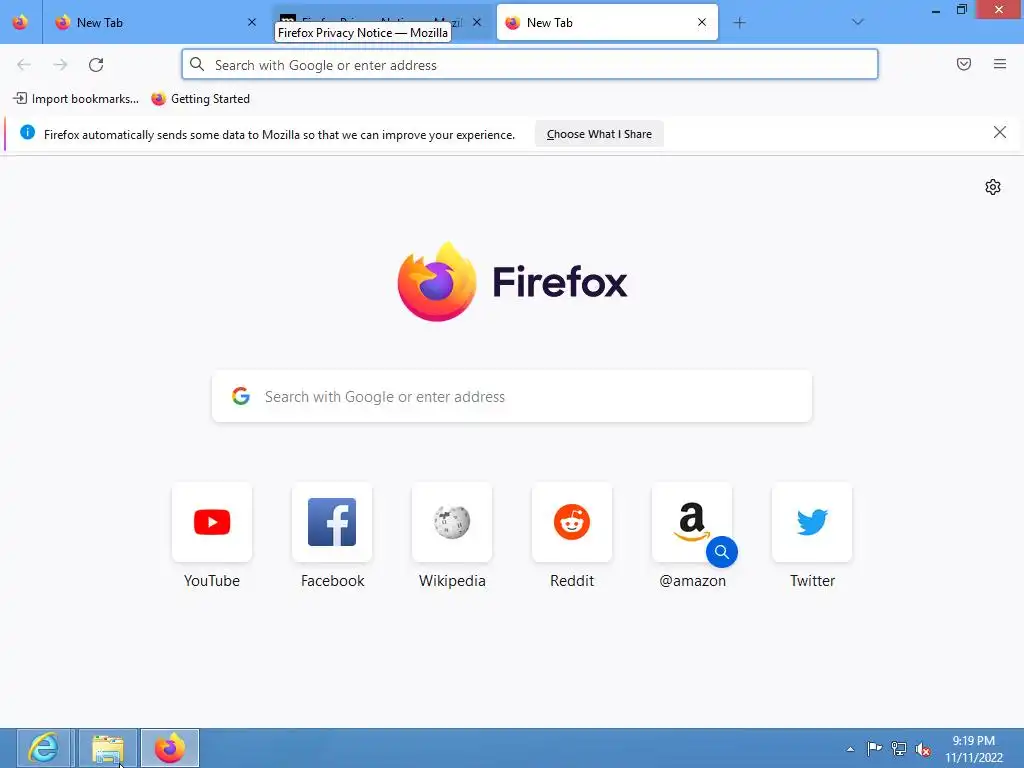This screenshot has width=1024, height=768.
Task: Close the active New Tab tab
Action: [702, 22]
